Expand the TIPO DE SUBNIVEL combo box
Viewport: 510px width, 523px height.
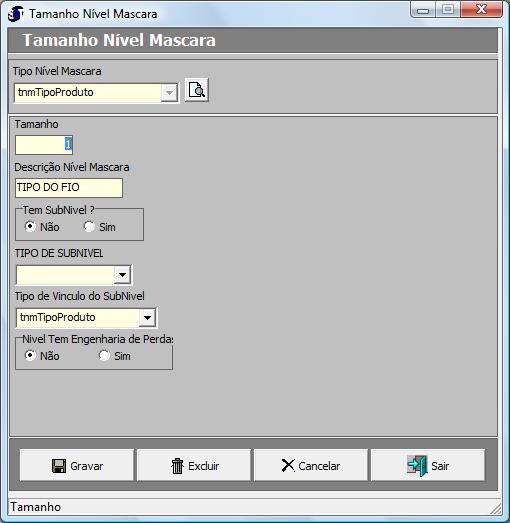[x=122, y=275]
